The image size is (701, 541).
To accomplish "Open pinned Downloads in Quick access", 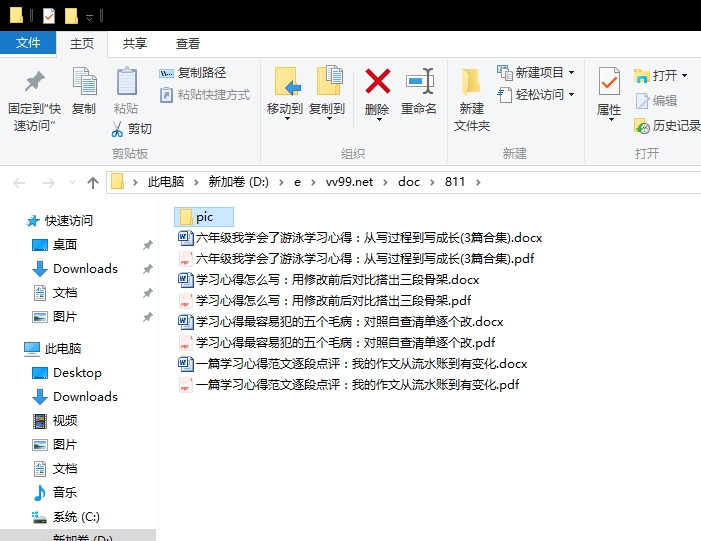I will (75, 269).
